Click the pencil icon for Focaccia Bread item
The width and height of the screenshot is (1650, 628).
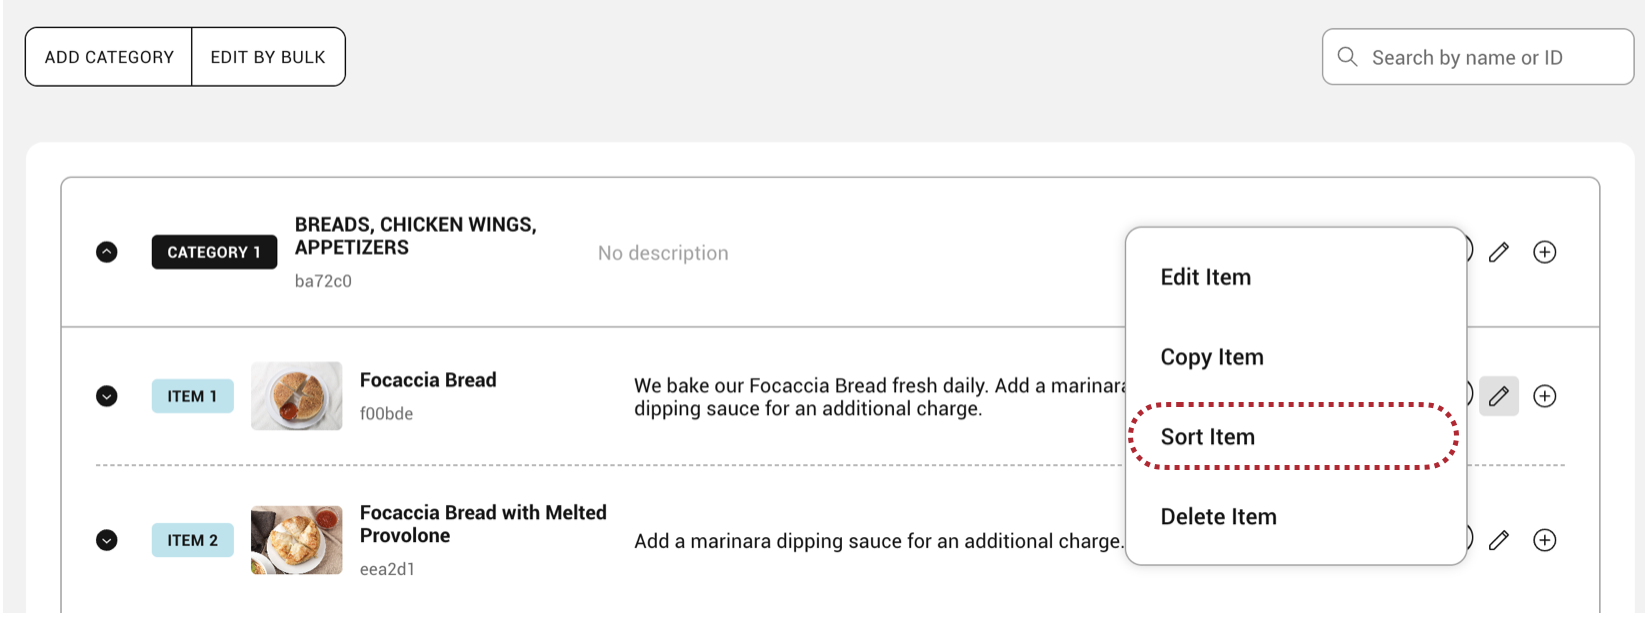click(x=1498, y=397)
